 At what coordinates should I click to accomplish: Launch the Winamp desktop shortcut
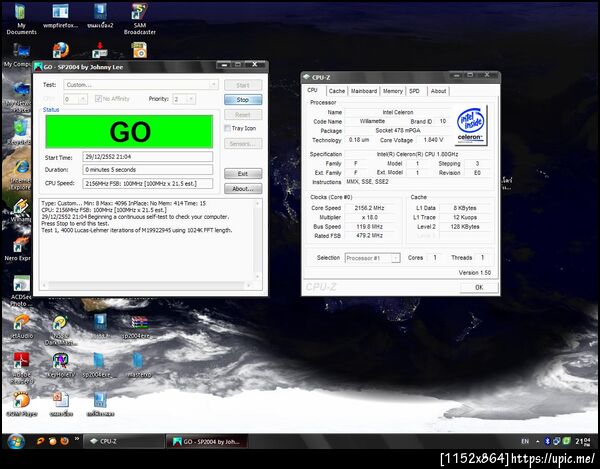click(21, 210)
